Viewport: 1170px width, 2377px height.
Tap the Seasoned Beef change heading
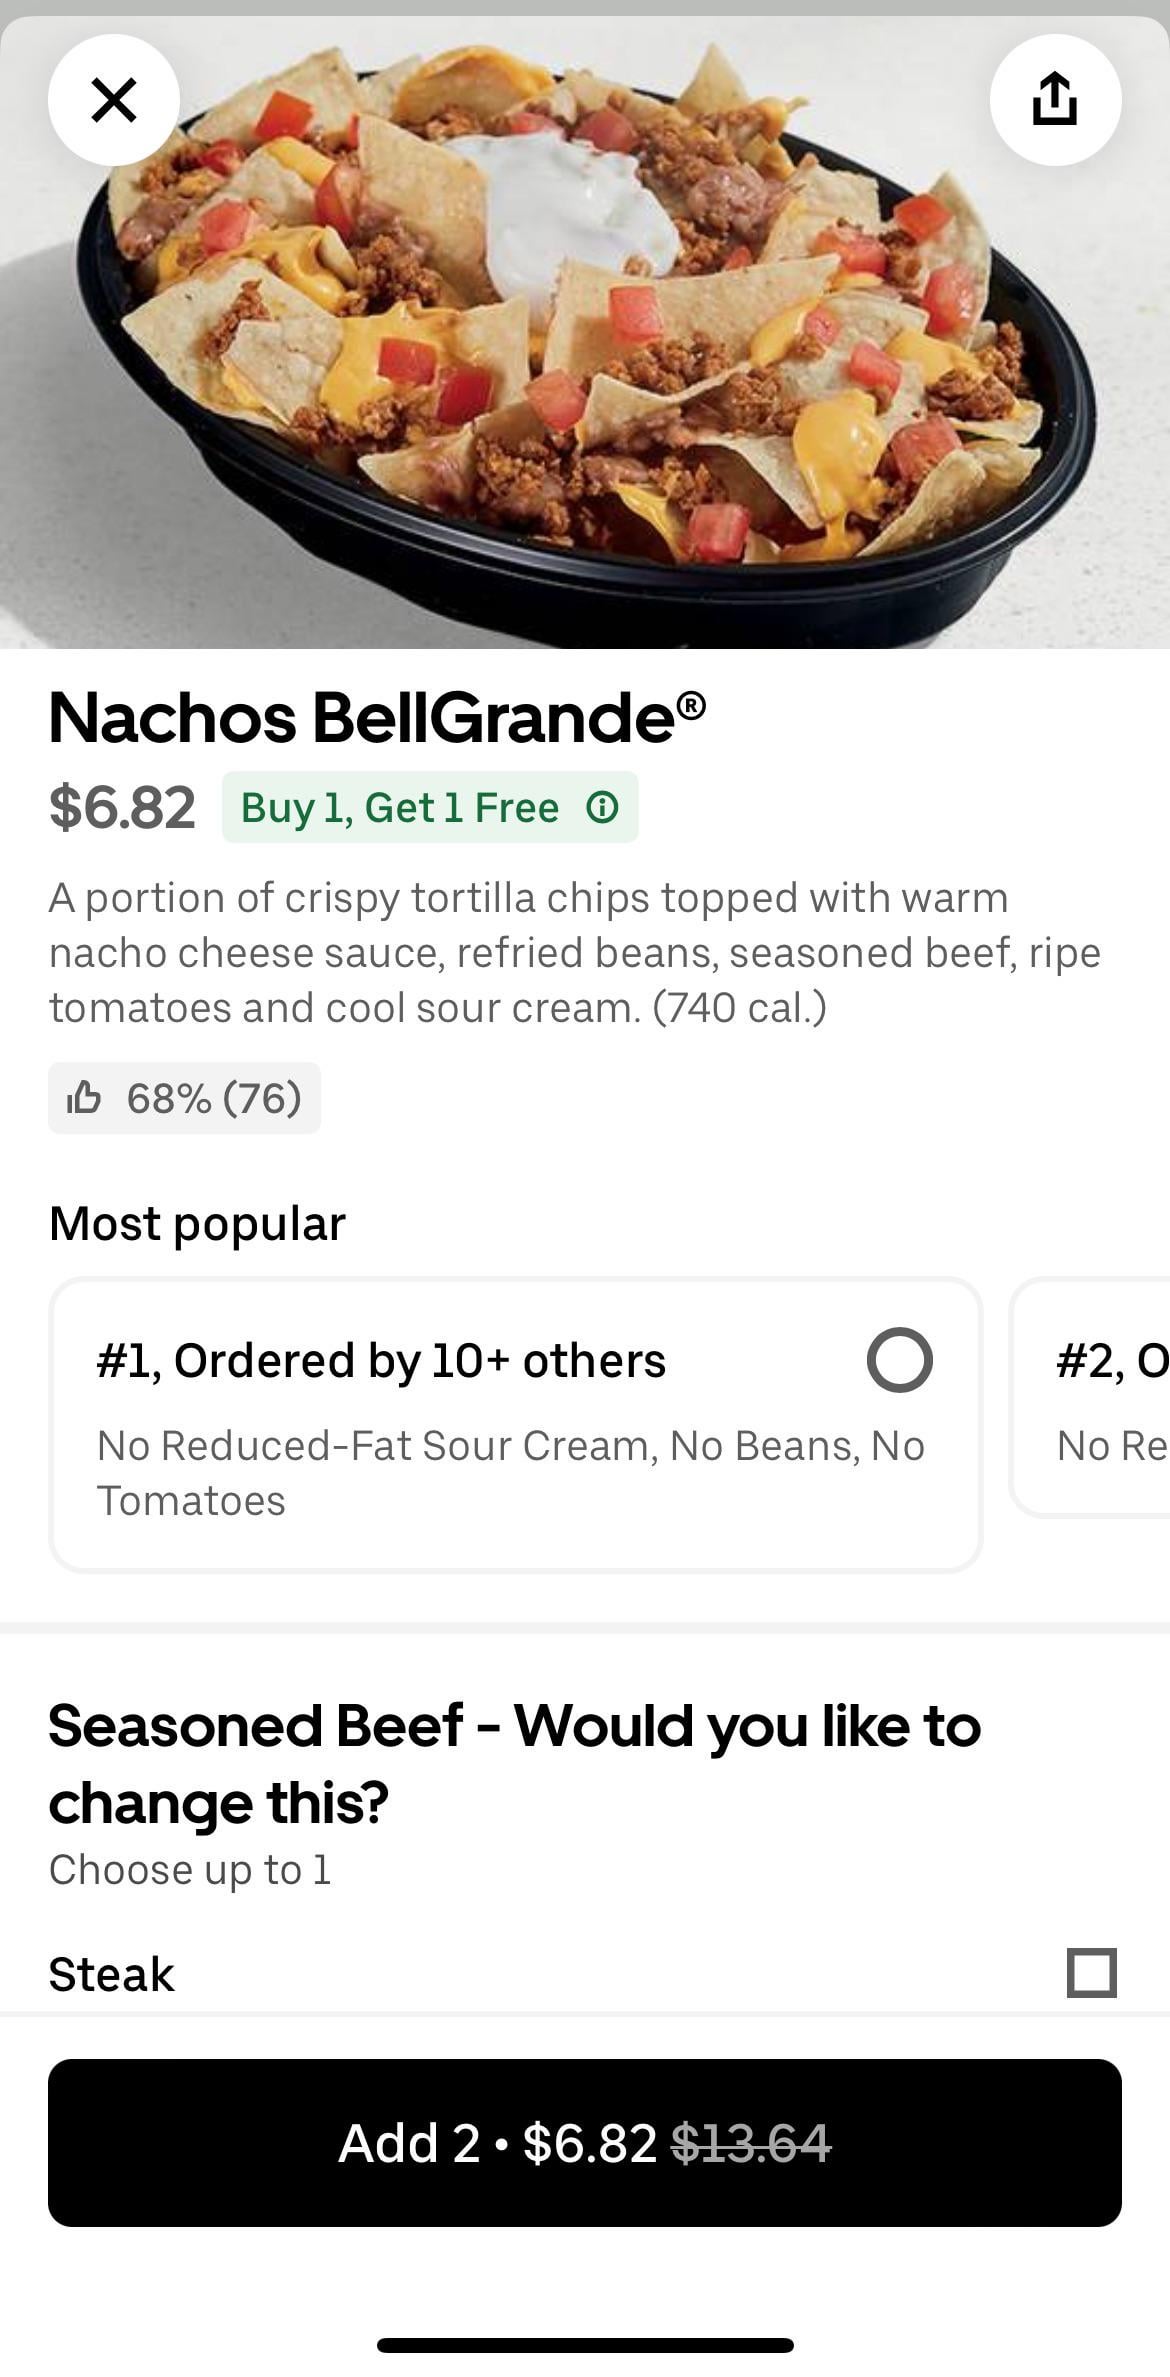(x=514, y=1763)
